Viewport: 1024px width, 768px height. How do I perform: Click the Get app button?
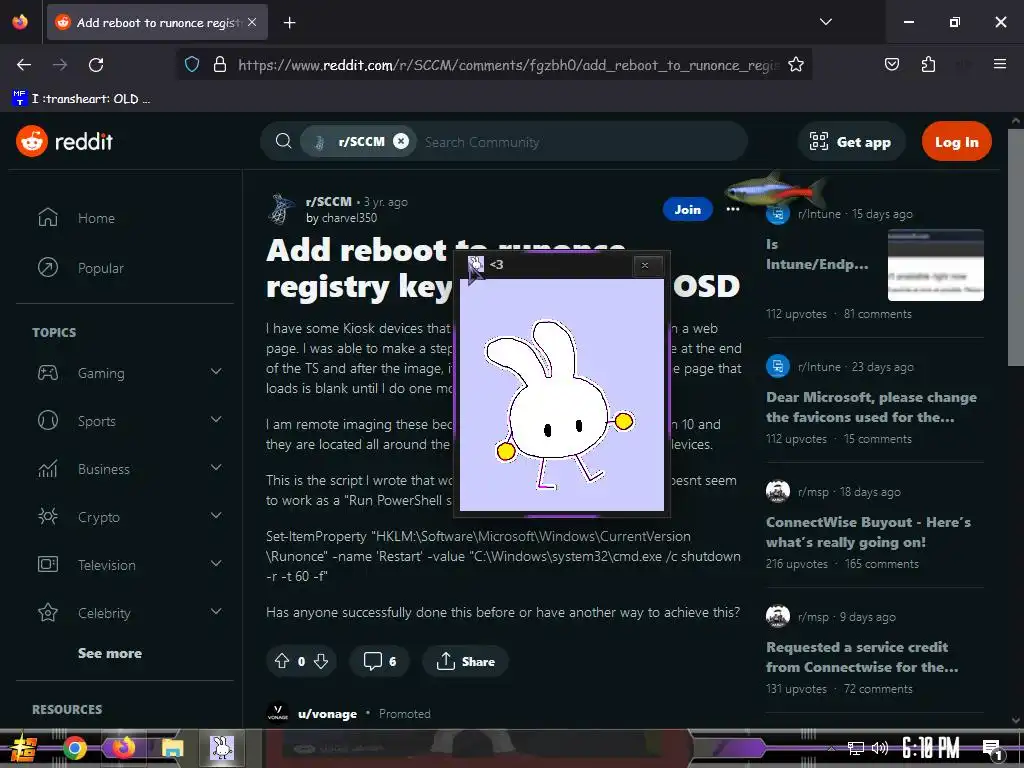click(850, 141)
